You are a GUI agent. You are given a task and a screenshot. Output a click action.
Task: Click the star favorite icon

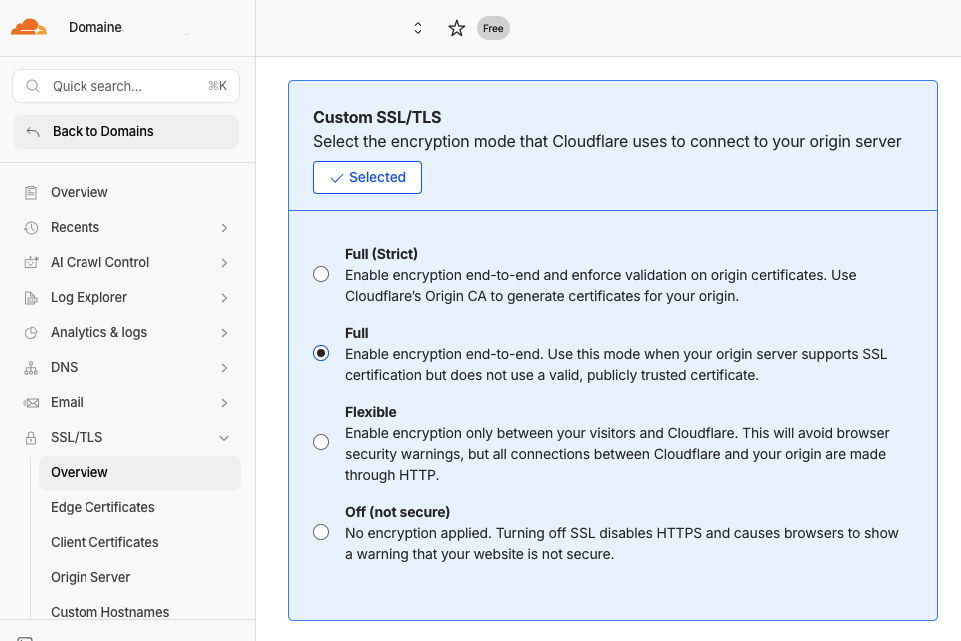tap(457, 28)
